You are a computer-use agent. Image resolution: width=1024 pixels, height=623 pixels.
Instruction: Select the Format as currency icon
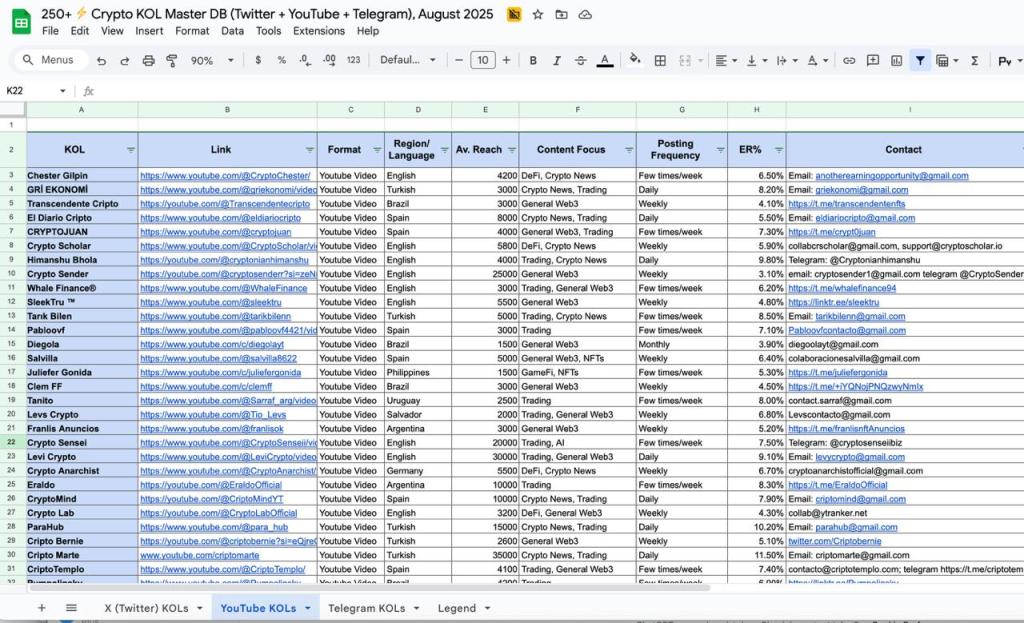click(257, 60)
